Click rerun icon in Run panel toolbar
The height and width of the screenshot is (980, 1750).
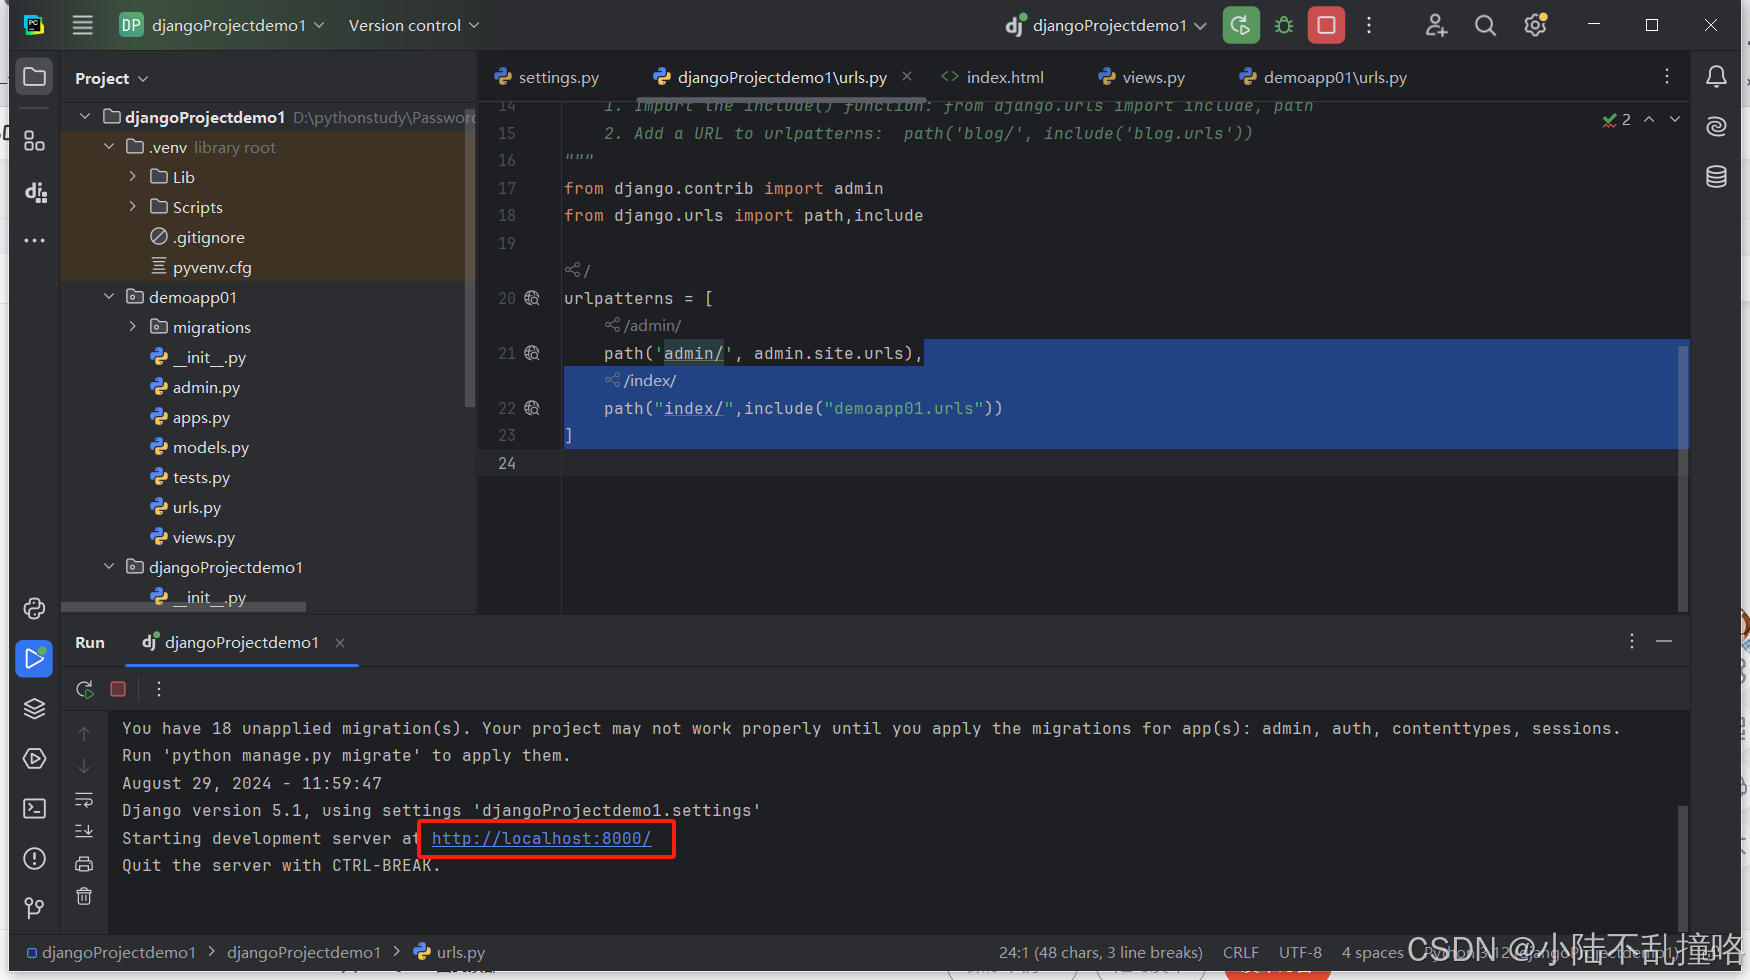[85, 689]
